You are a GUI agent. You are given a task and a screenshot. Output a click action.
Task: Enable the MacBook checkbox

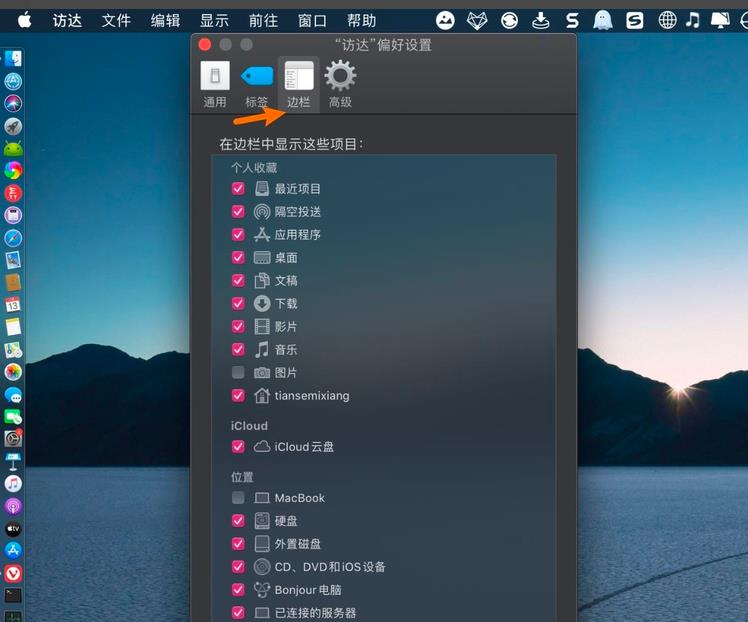[238, 498]
